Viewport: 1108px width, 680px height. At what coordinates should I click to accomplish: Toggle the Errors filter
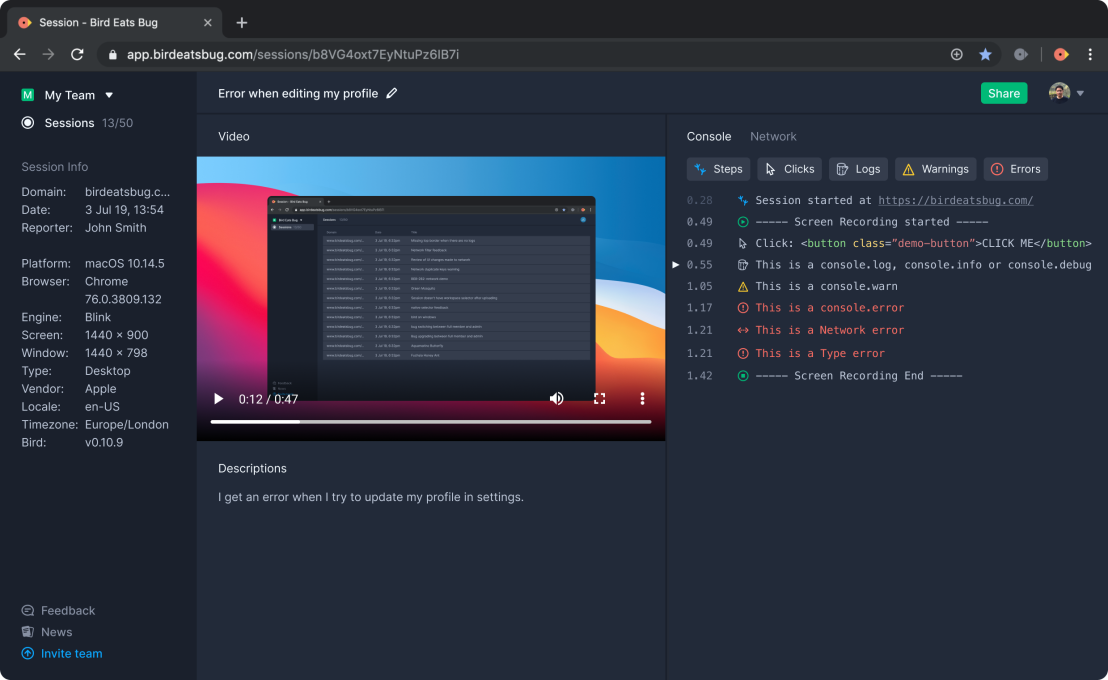1015,169
